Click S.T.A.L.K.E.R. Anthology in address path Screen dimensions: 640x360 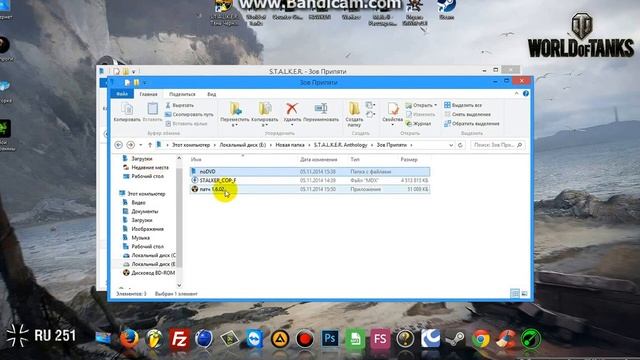pyautogui.click(x=340, y=145)
